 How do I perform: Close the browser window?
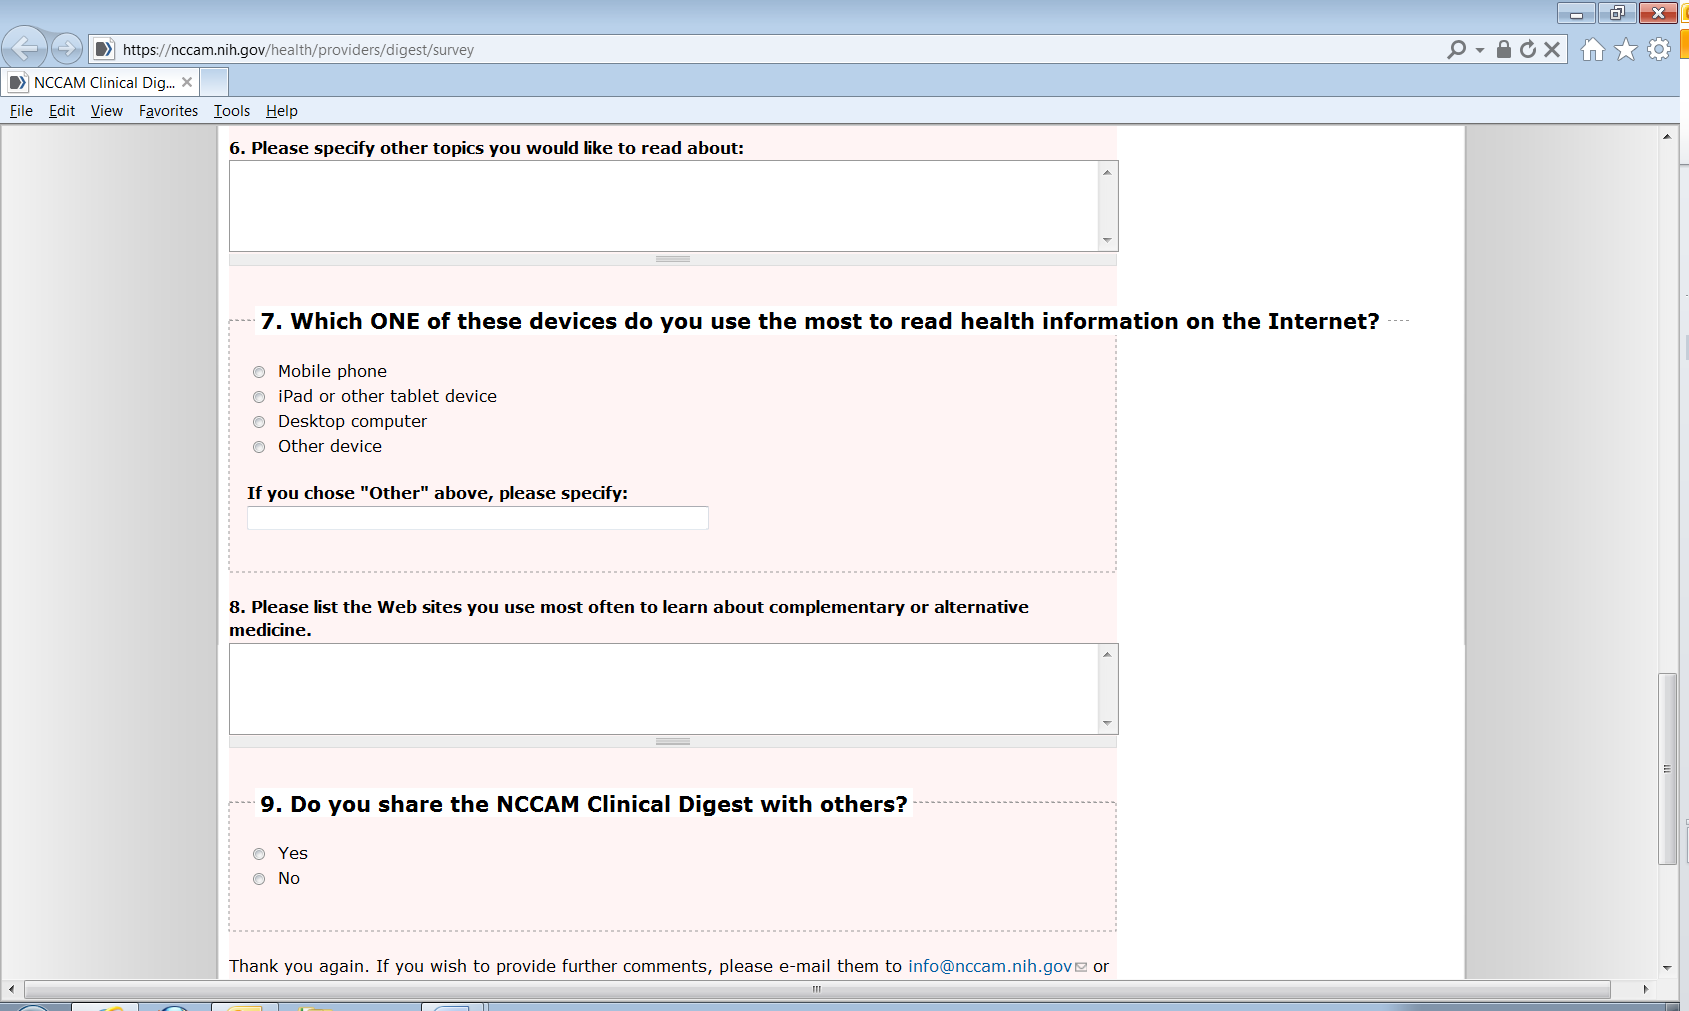[1658, 14]
